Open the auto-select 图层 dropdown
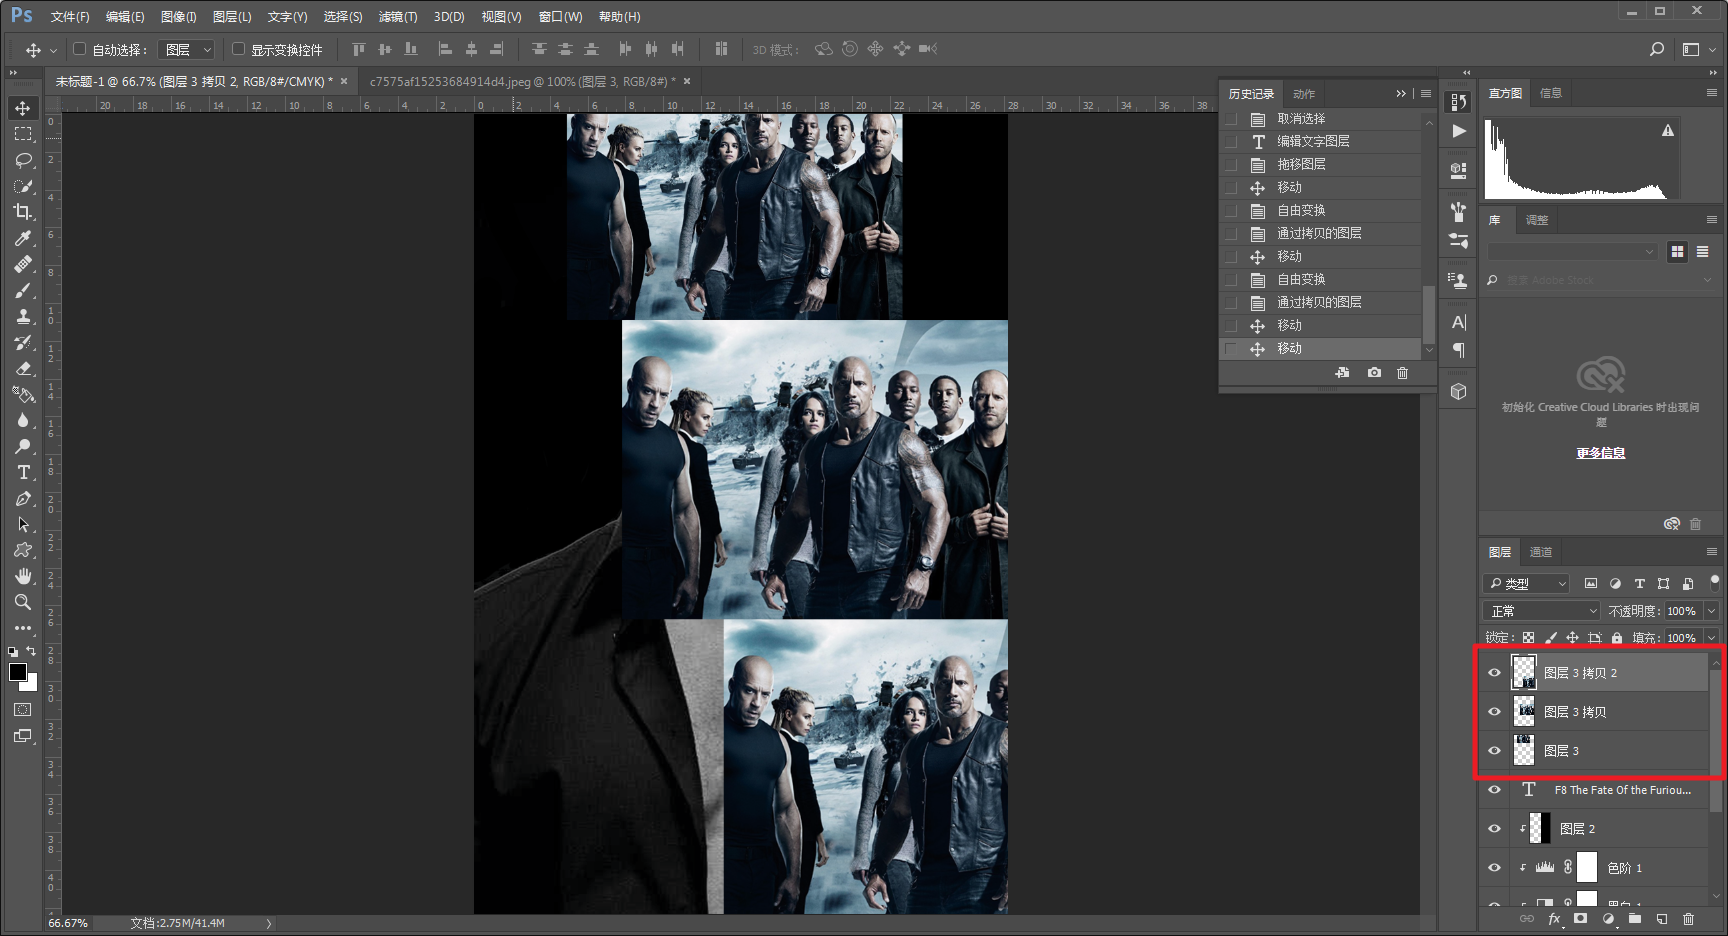Image resolution: width=1728 pixels, height=936 pixels. [187, 49]
